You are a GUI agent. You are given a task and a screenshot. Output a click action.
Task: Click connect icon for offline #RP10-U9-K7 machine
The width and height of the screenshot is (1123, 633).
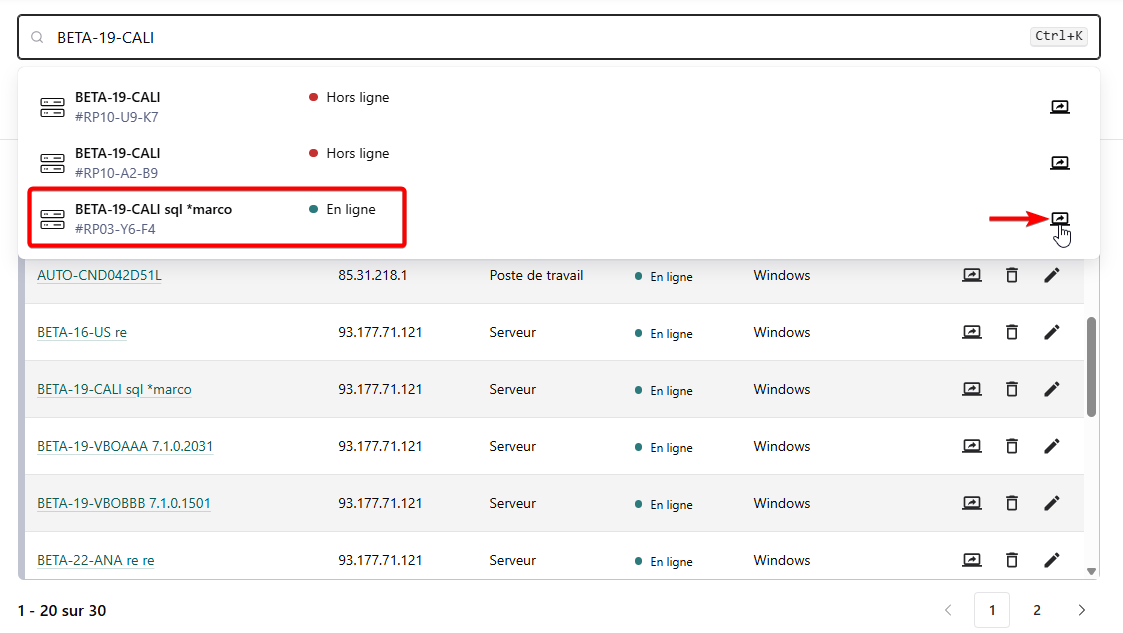click(1060, 106)
